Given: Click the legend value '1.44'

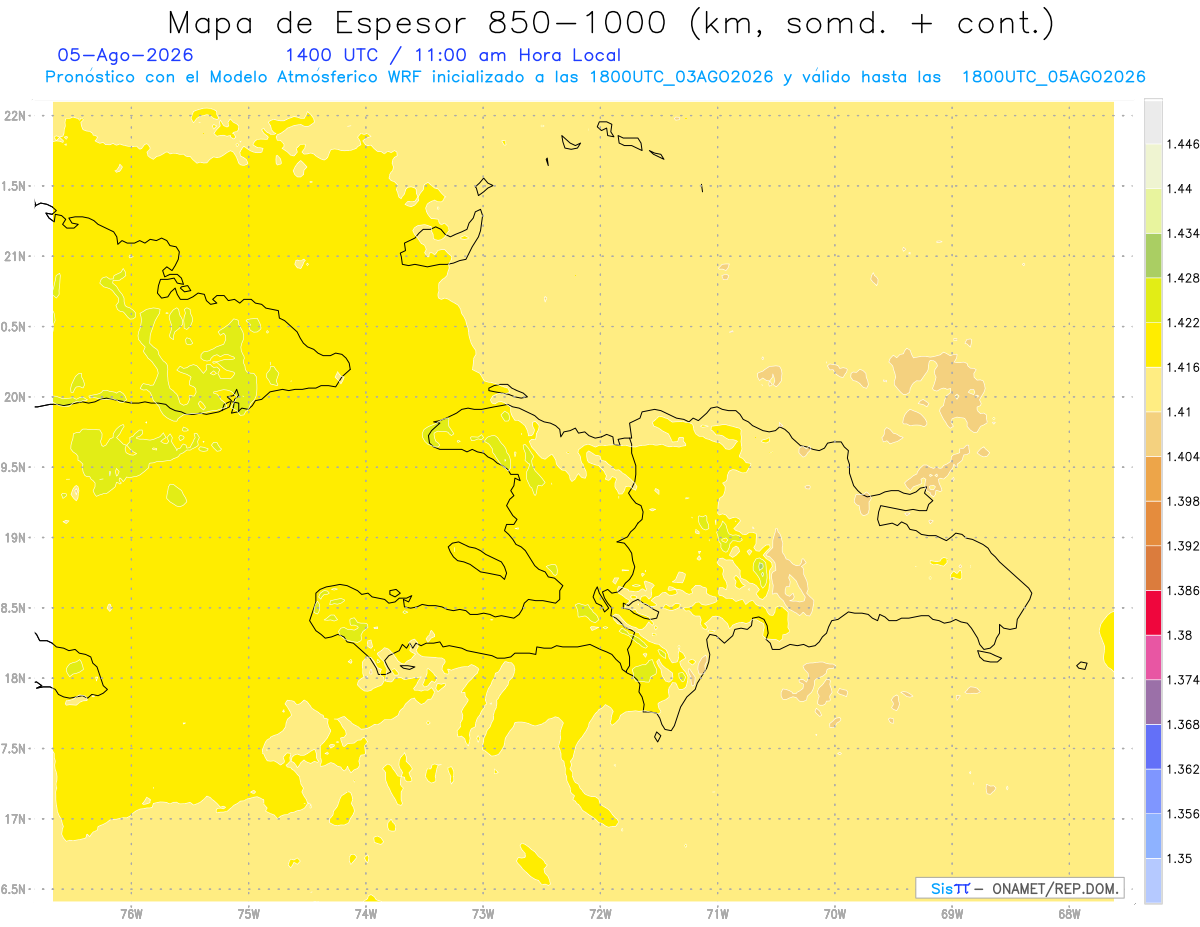Looking at the screenshot, I should pos(1180,189).
